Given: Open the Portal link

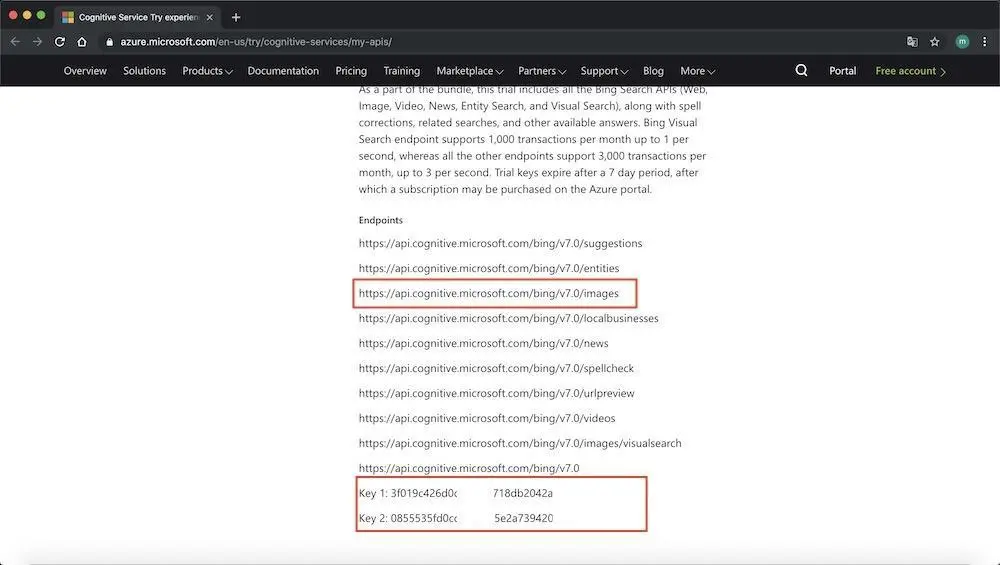Looking at the screenshot, I should coord(842,71).
